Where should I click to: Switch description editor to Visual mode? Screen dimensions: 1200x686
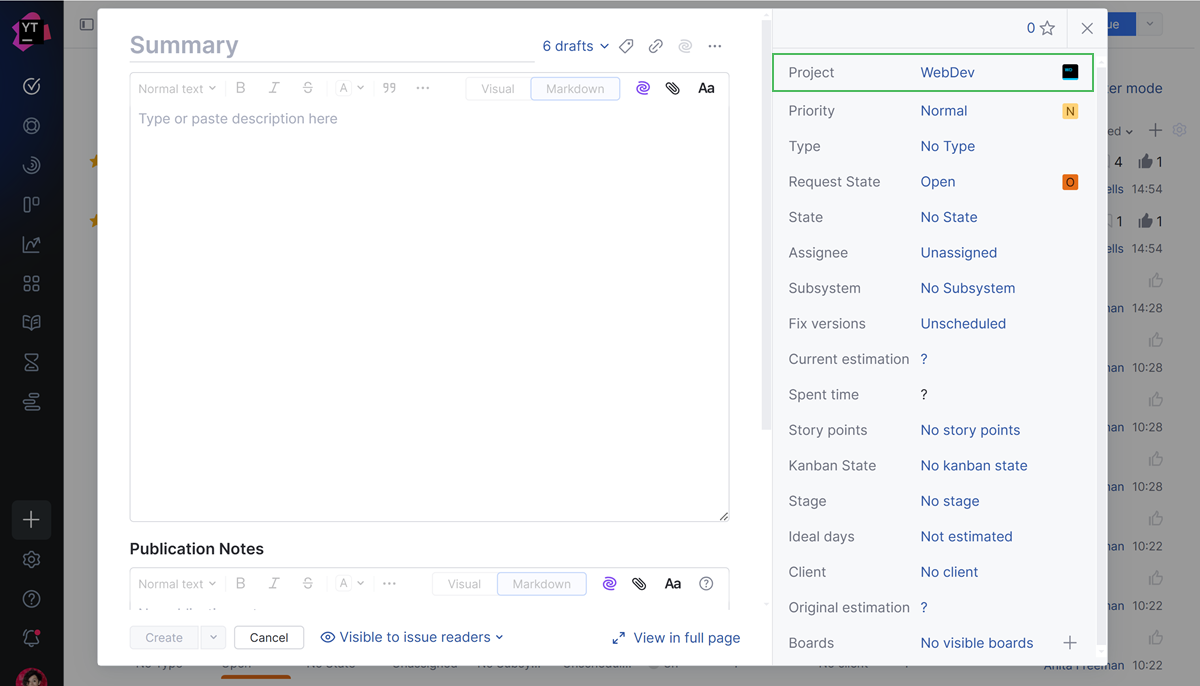(x=497, y=89)
